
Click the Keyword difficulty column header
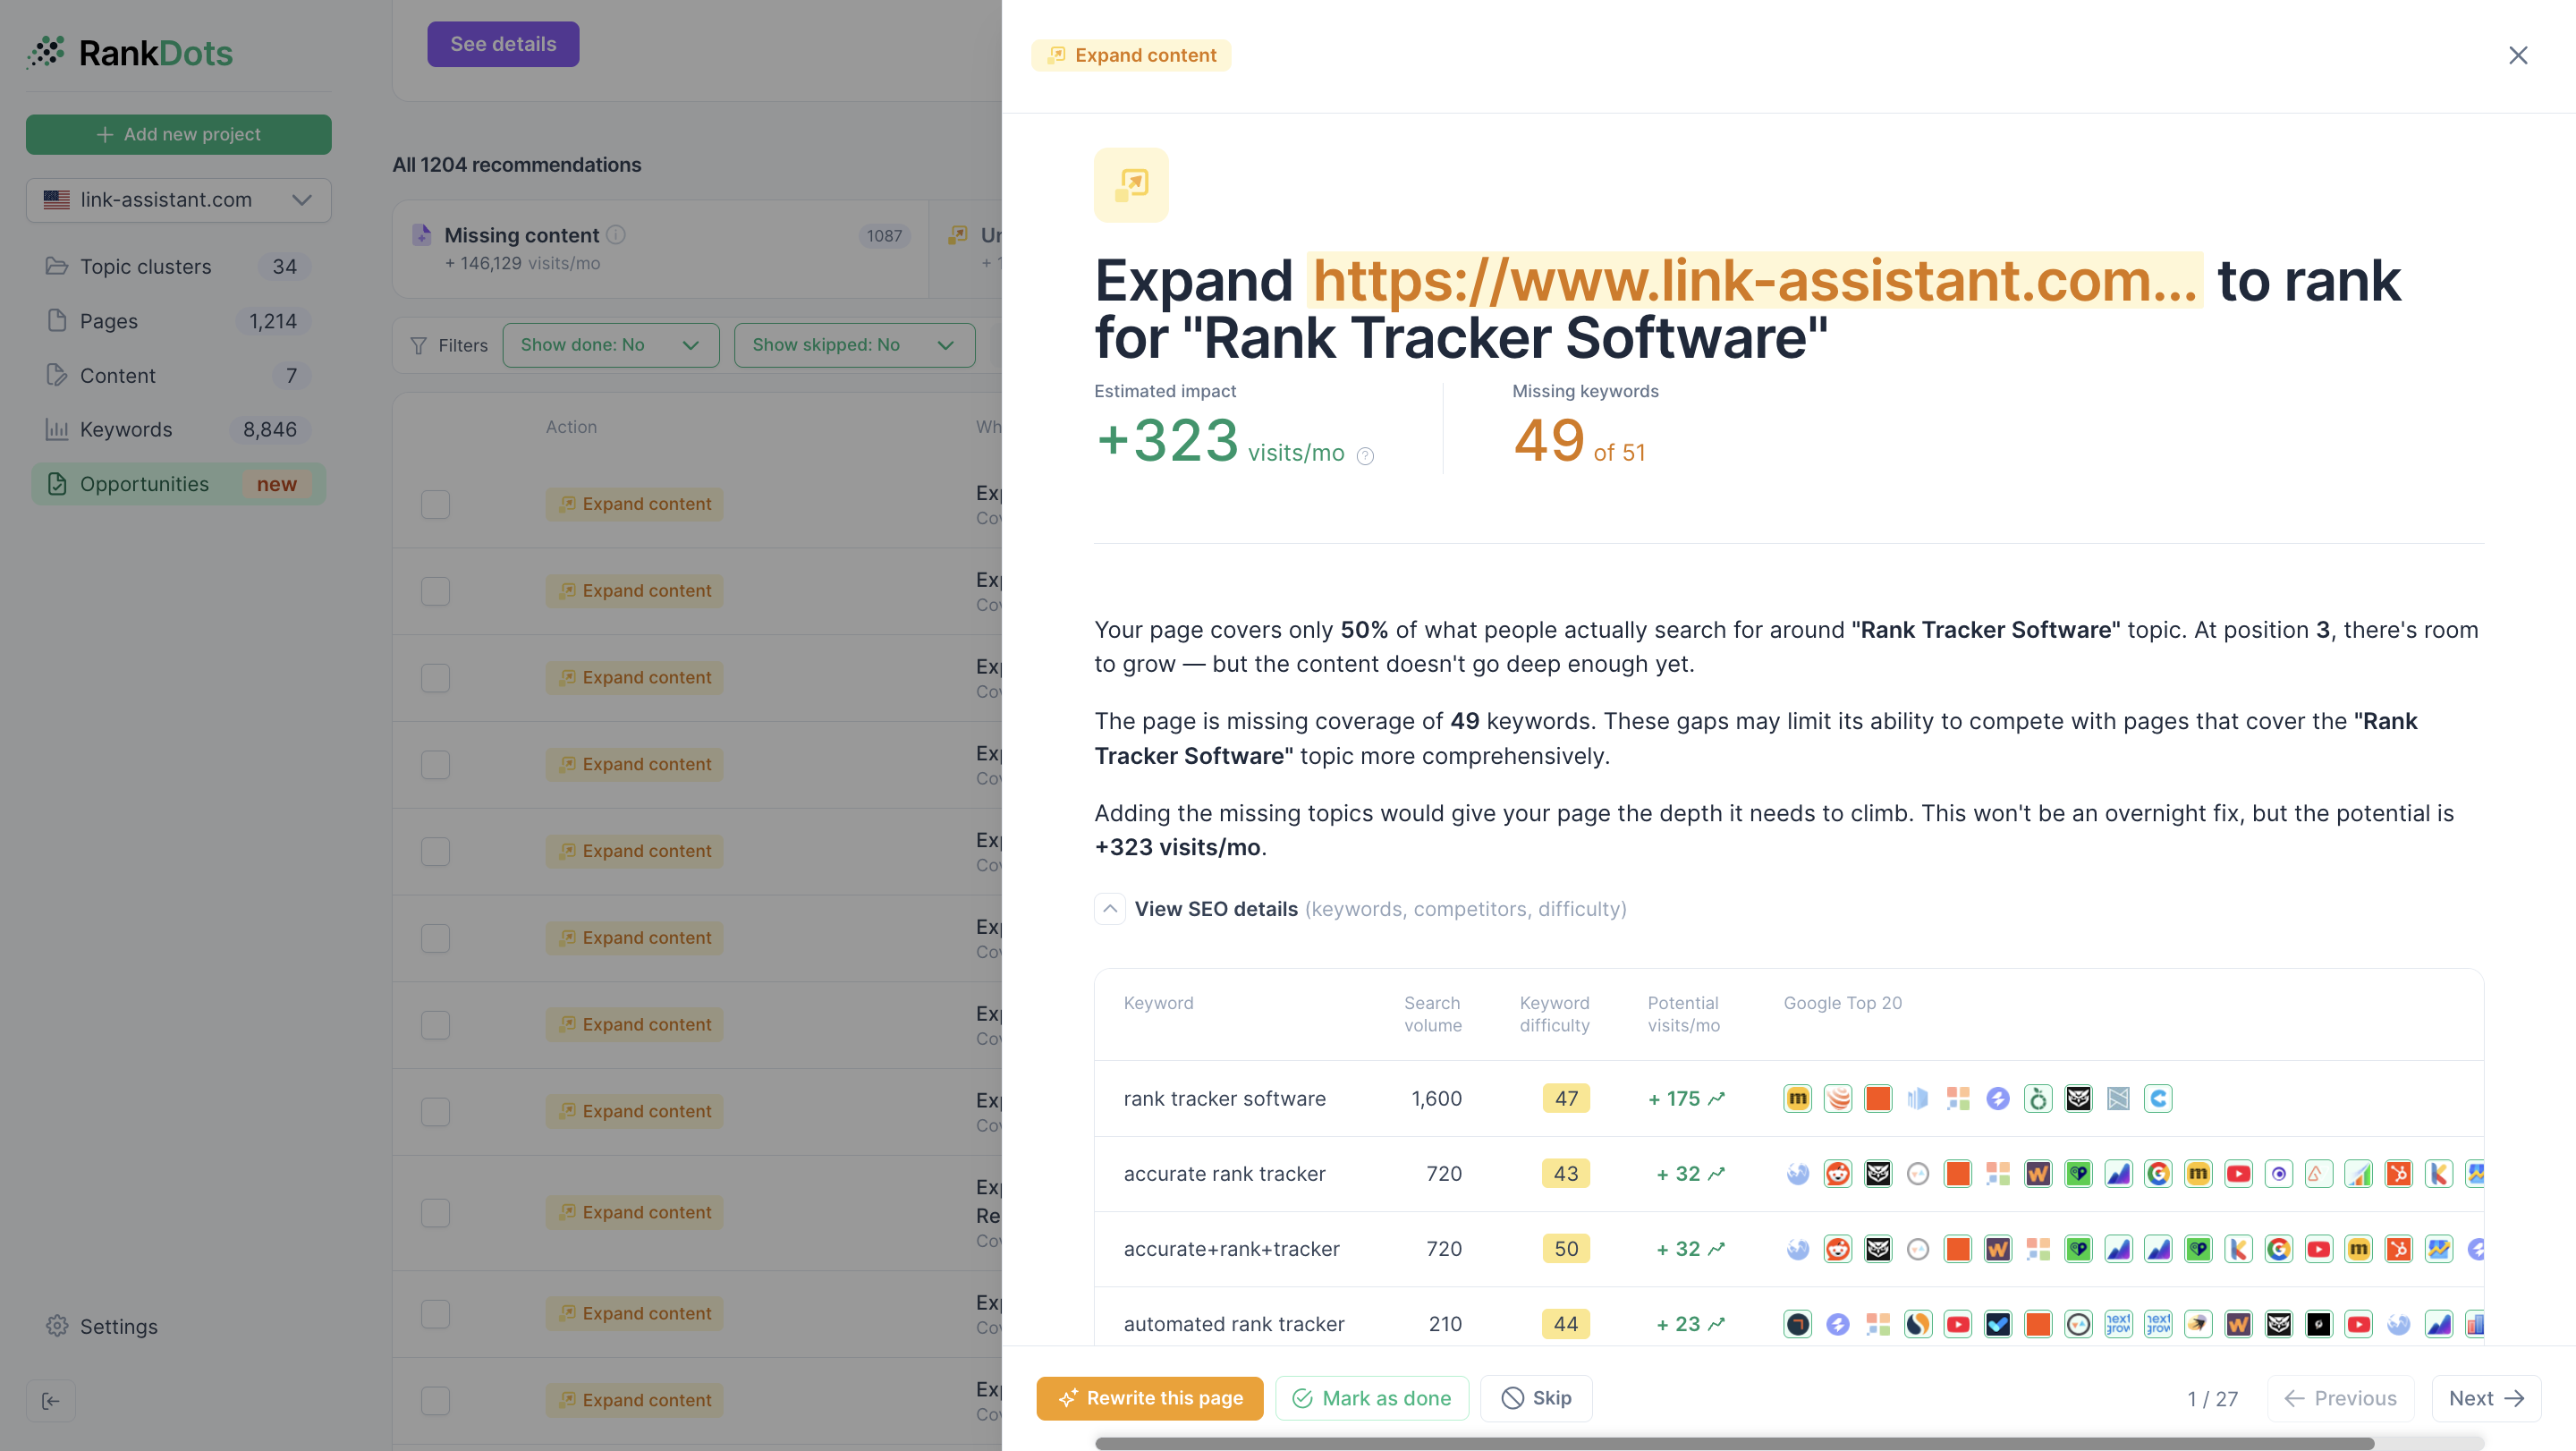[x=1554, y=1014]
